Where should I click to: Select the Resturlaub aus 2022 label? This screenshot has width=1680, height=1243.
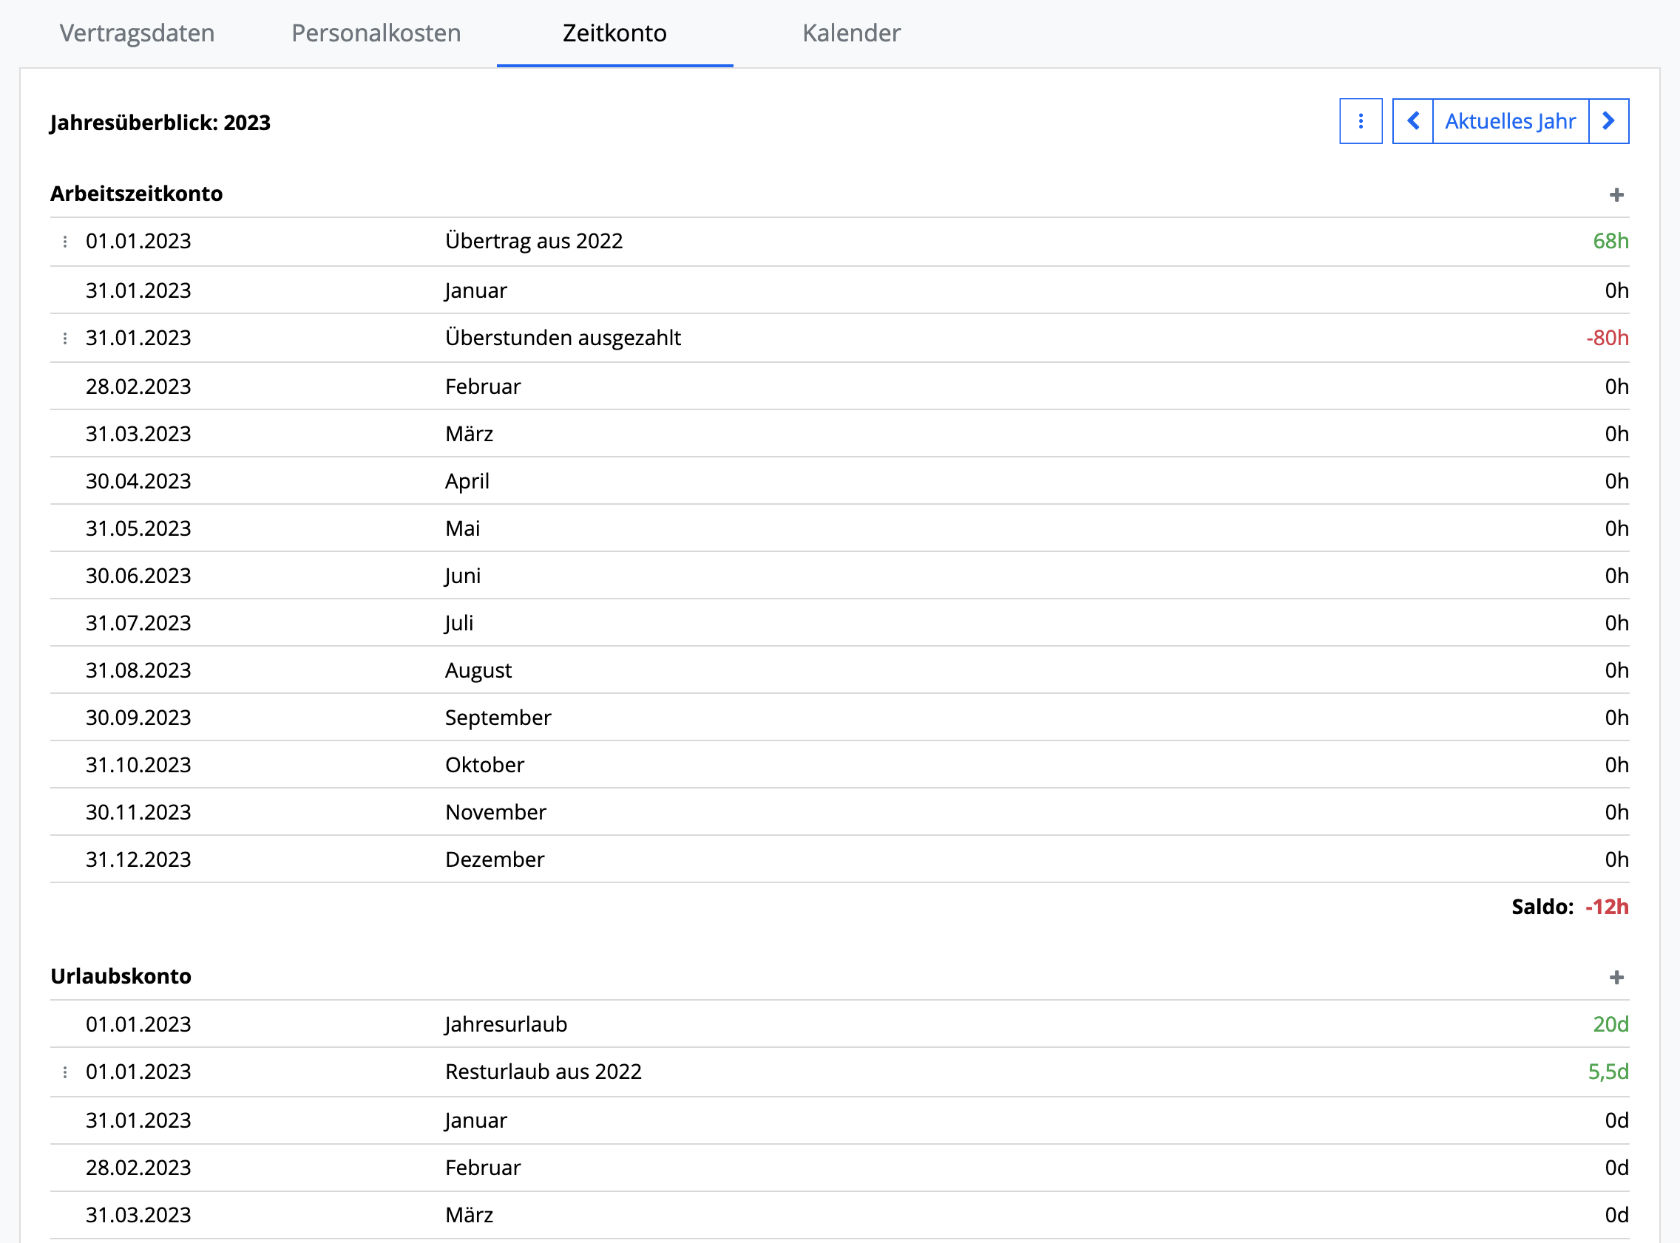(x=543, y=1072)
